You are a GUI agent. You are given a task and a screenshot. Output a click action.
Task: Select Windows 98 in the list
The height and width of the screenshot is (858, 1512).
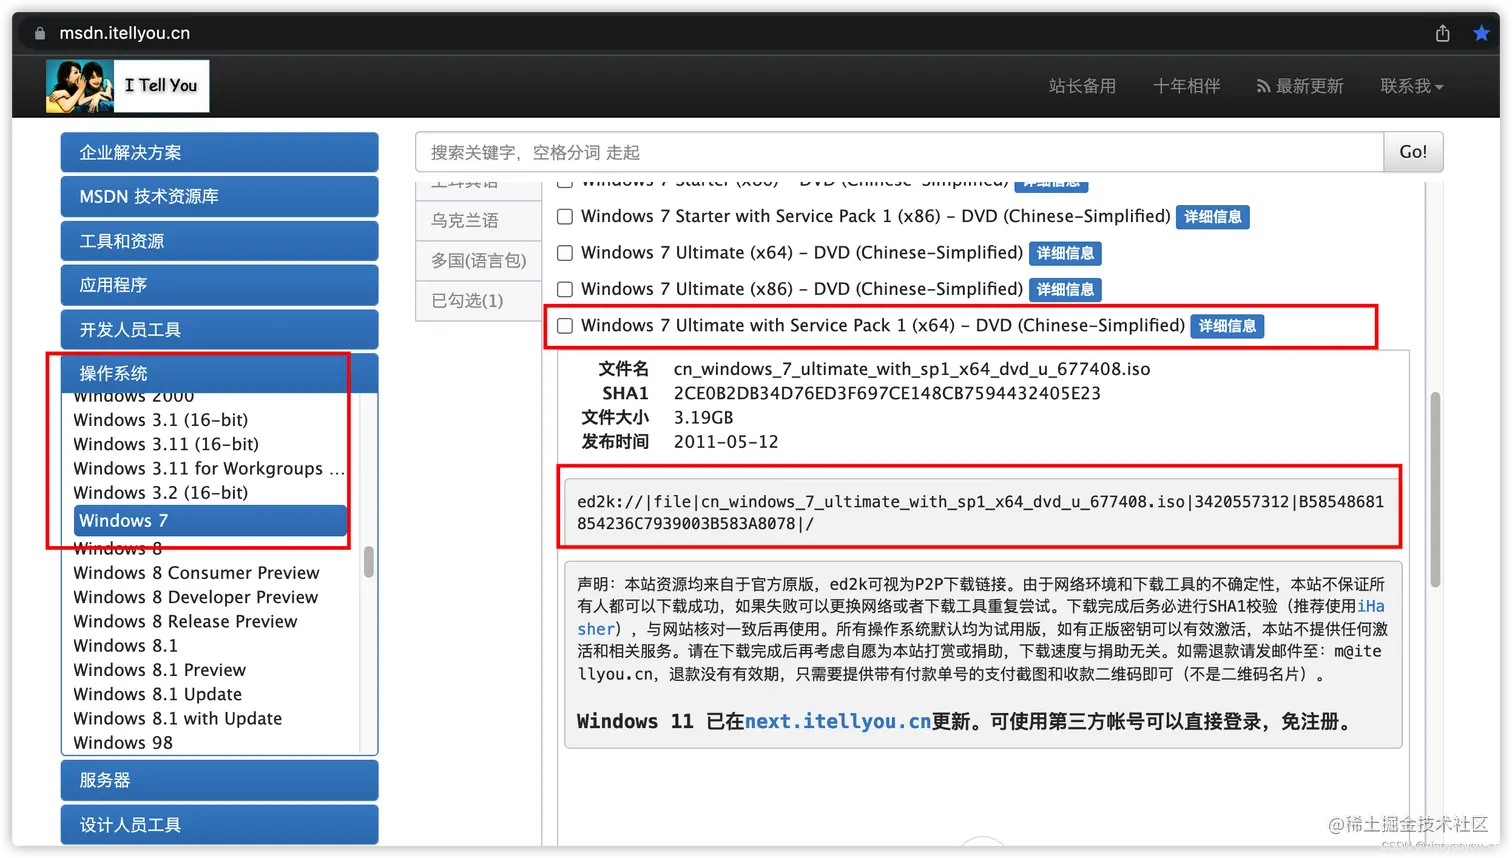(x=123, y=742)
